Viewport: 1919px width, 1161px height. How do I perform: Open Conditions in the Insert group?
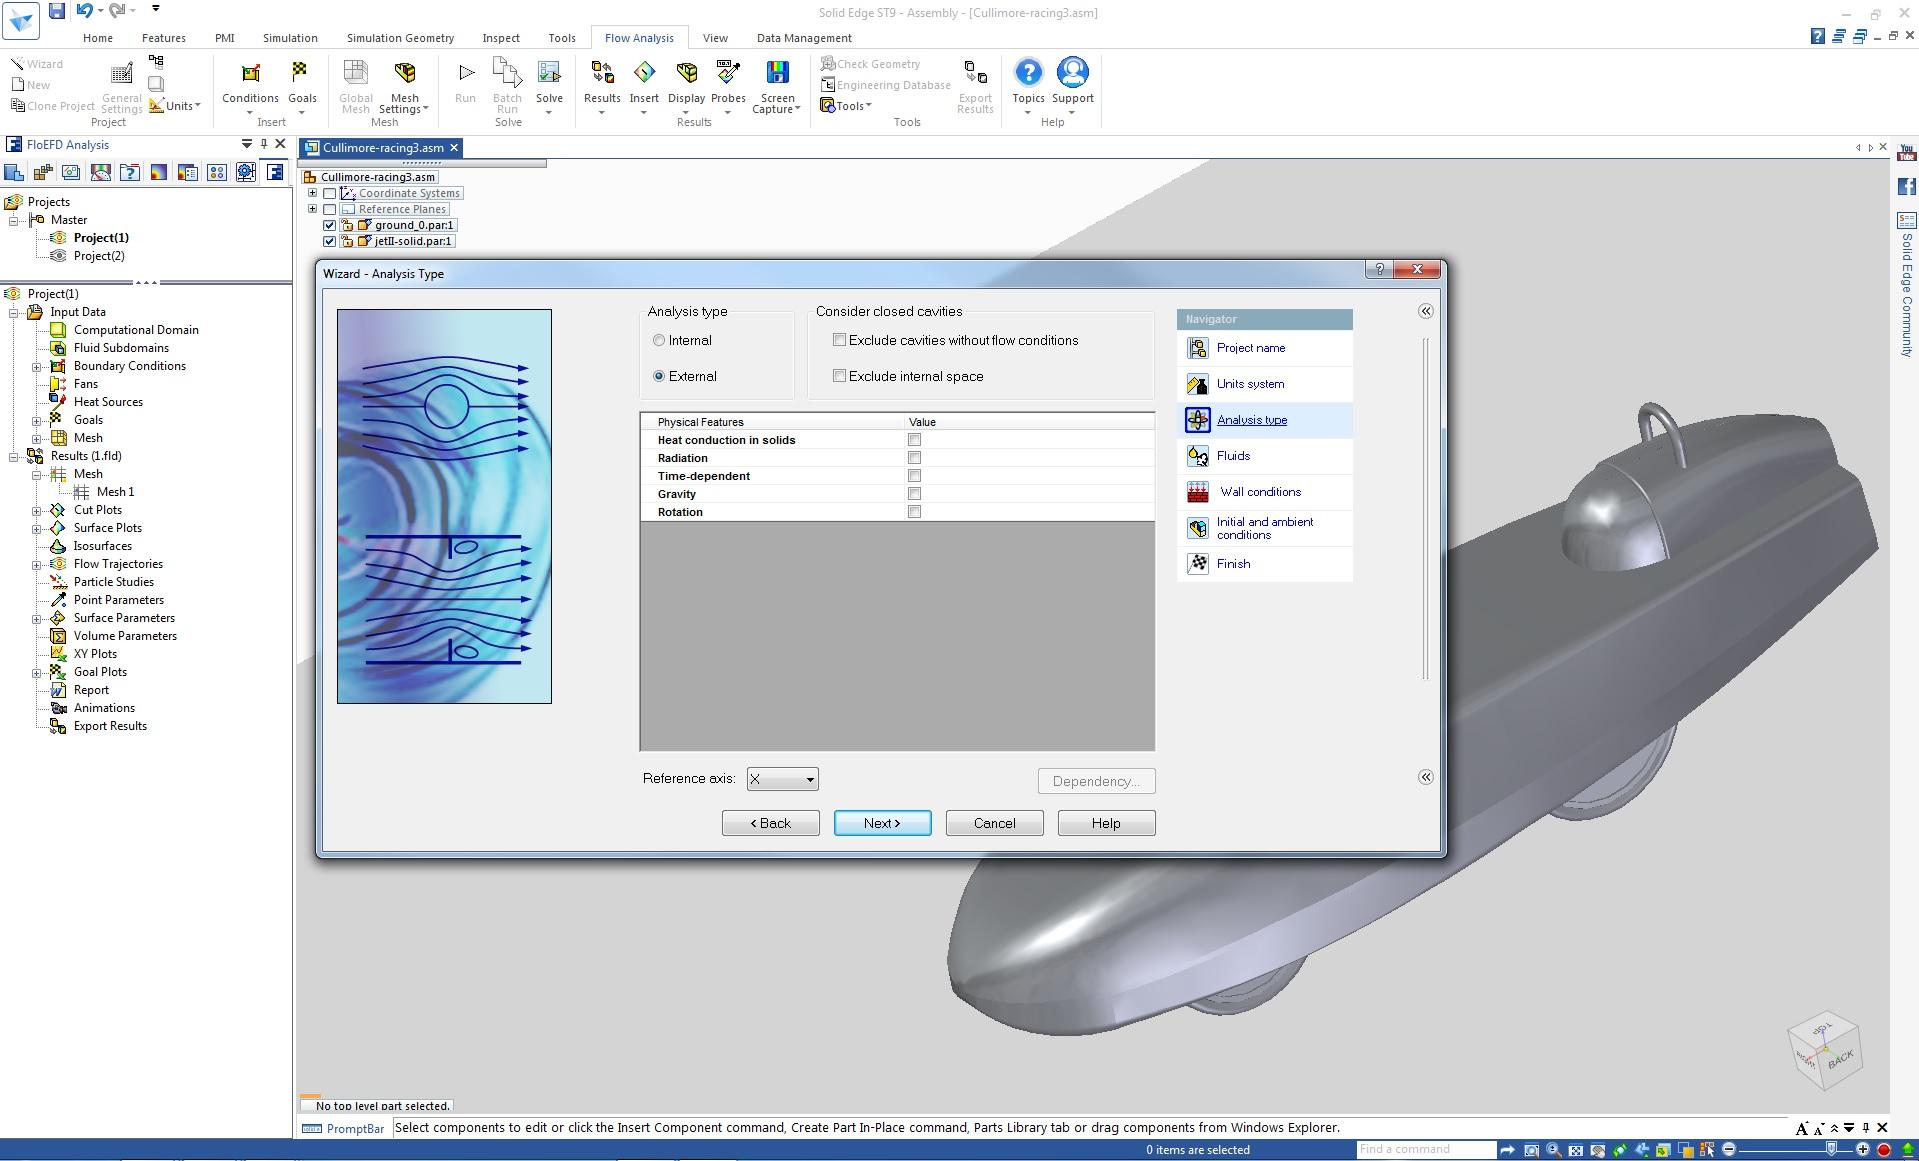[250, 75]
